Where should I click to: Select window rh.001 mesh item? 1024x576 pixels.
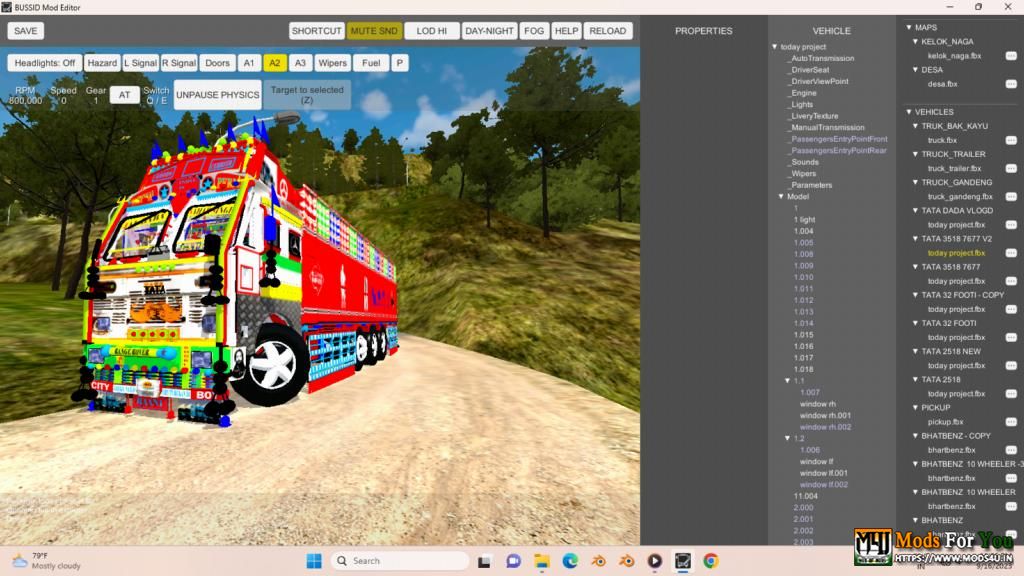point(825,415)
